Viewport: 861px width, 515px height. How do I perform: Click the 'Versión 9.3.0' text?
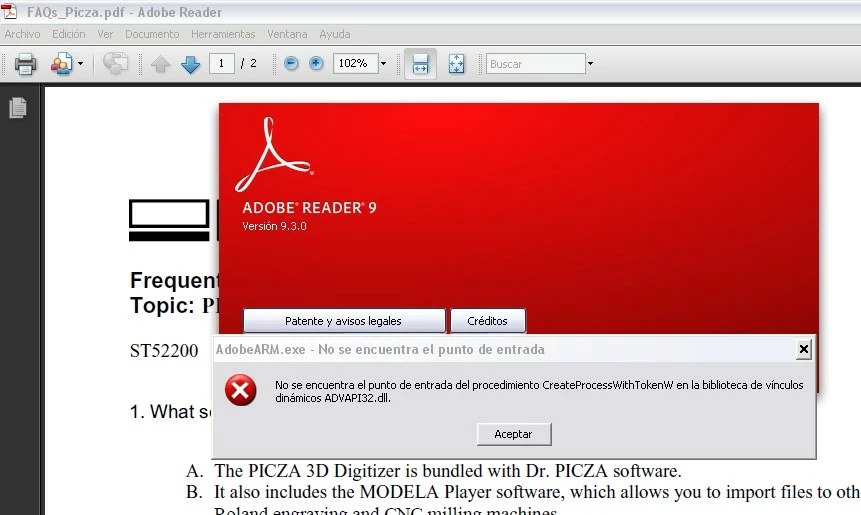pyautogui.click(x=274, y=226)
